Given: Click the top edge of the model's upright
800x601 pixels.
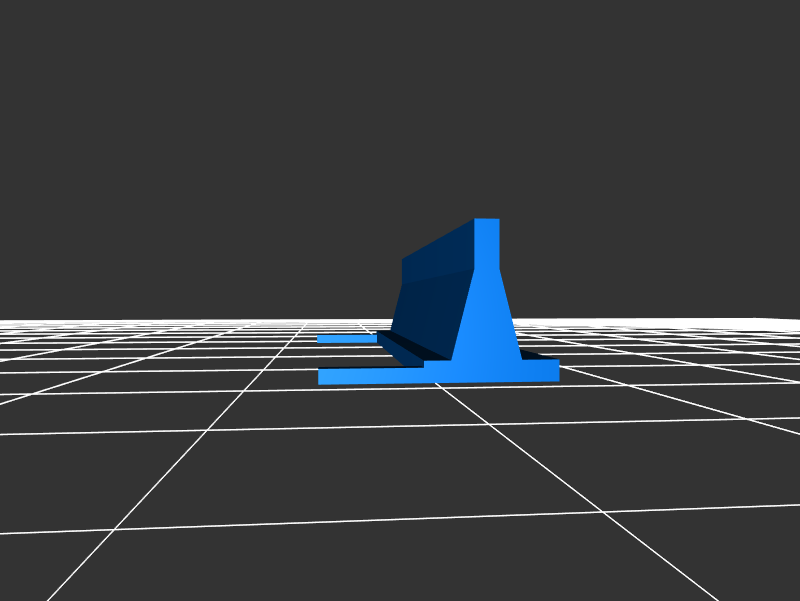Looking at the screenshot, I should click(487, 220).
